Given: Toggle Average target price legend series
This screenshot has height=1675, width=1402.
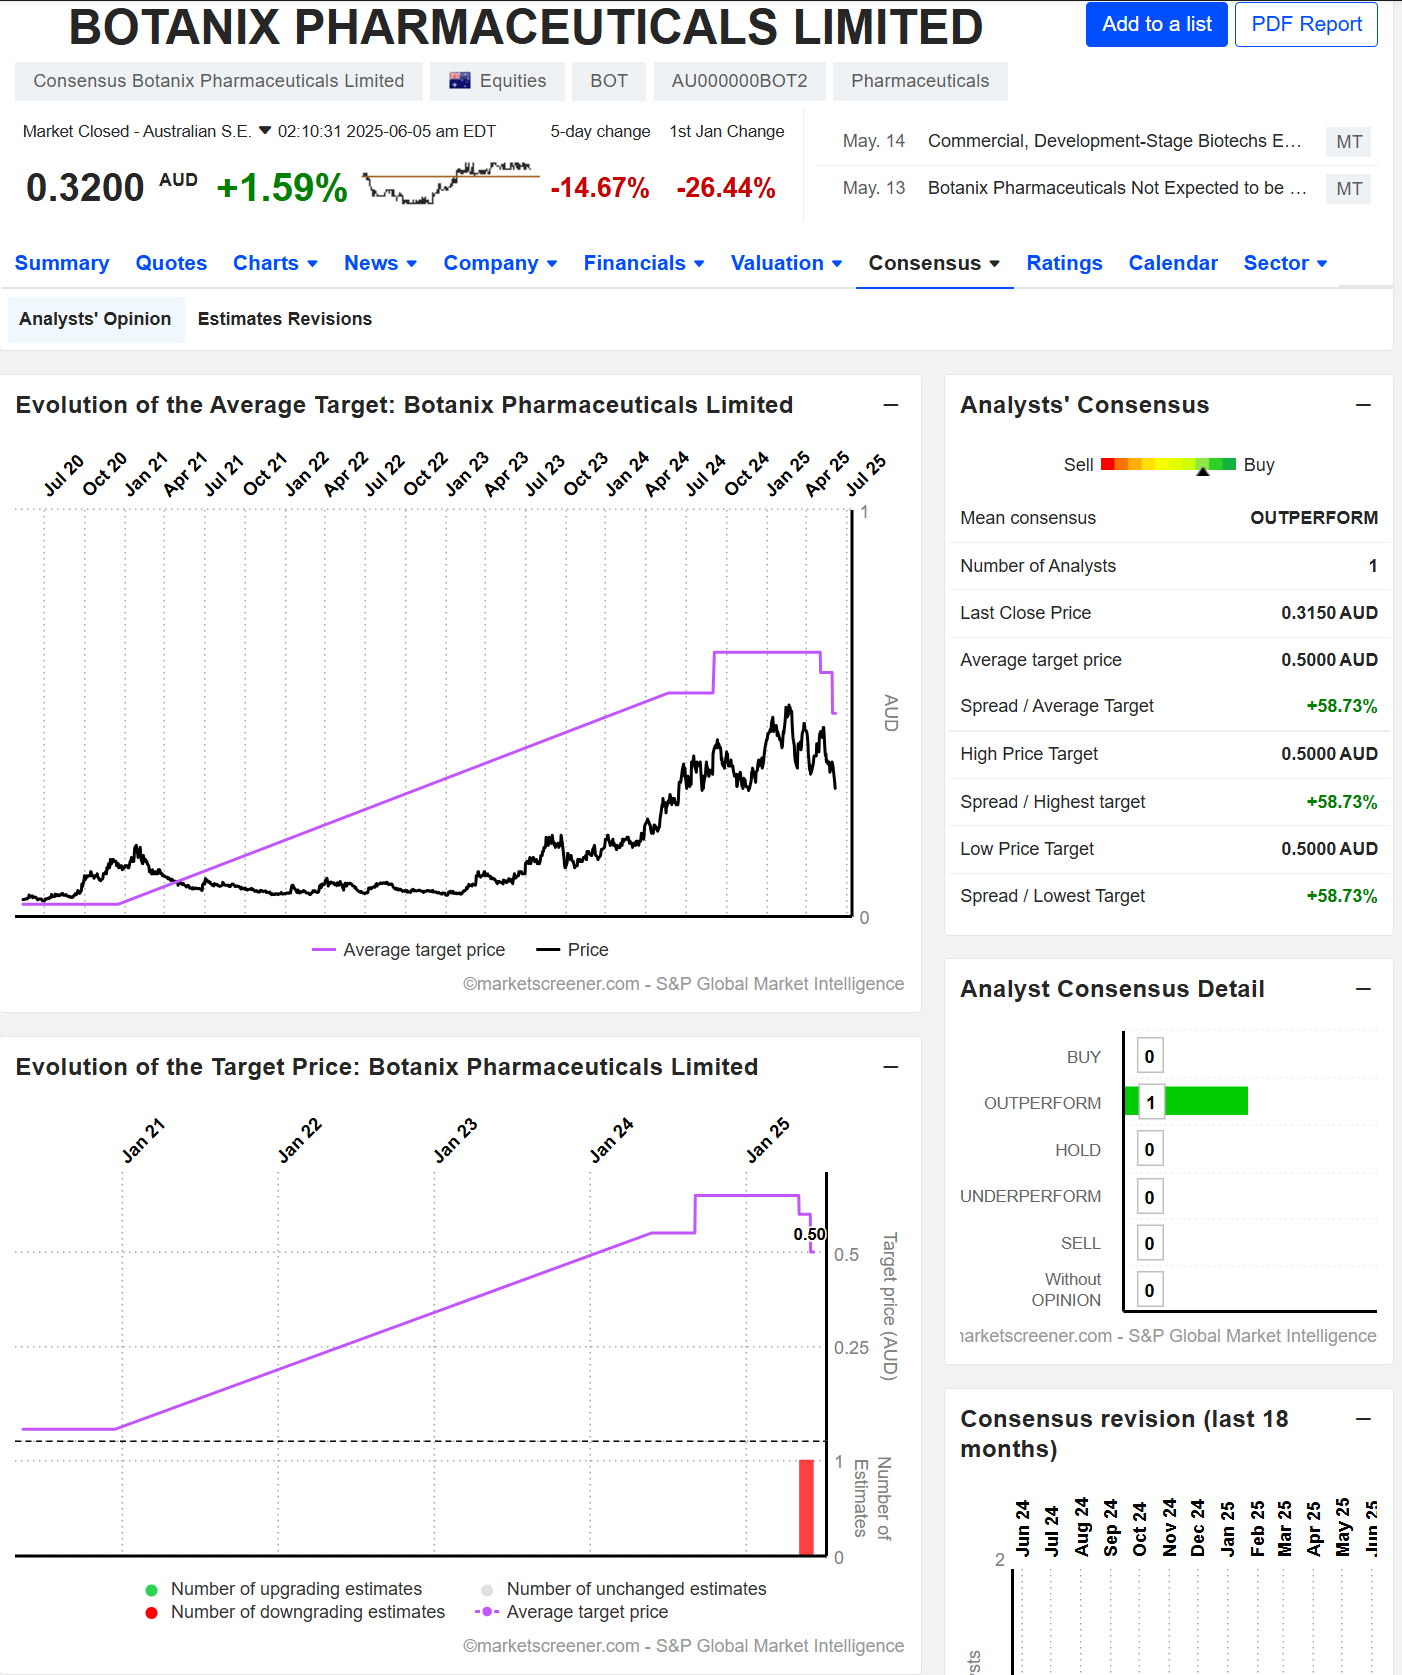Looking at the screenshot, I should 409,950.
